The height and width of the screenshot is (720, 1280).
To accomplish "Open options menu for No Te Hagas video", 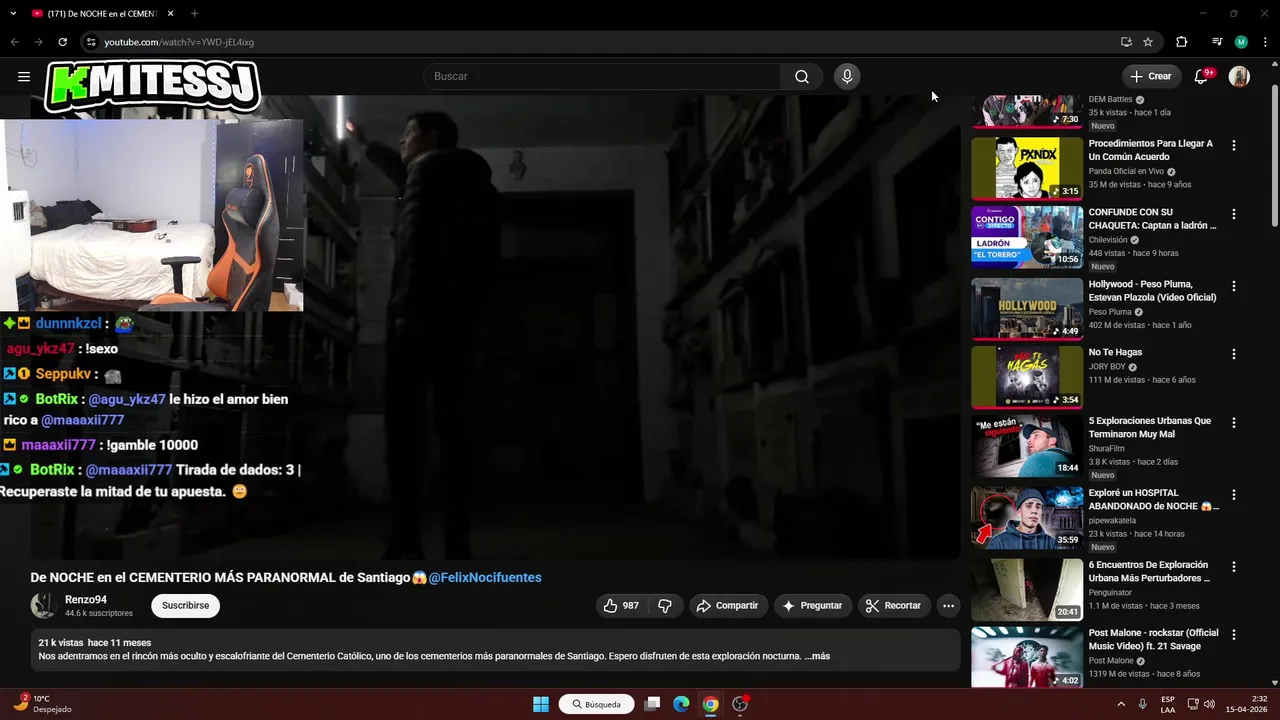I will 1233,354.
